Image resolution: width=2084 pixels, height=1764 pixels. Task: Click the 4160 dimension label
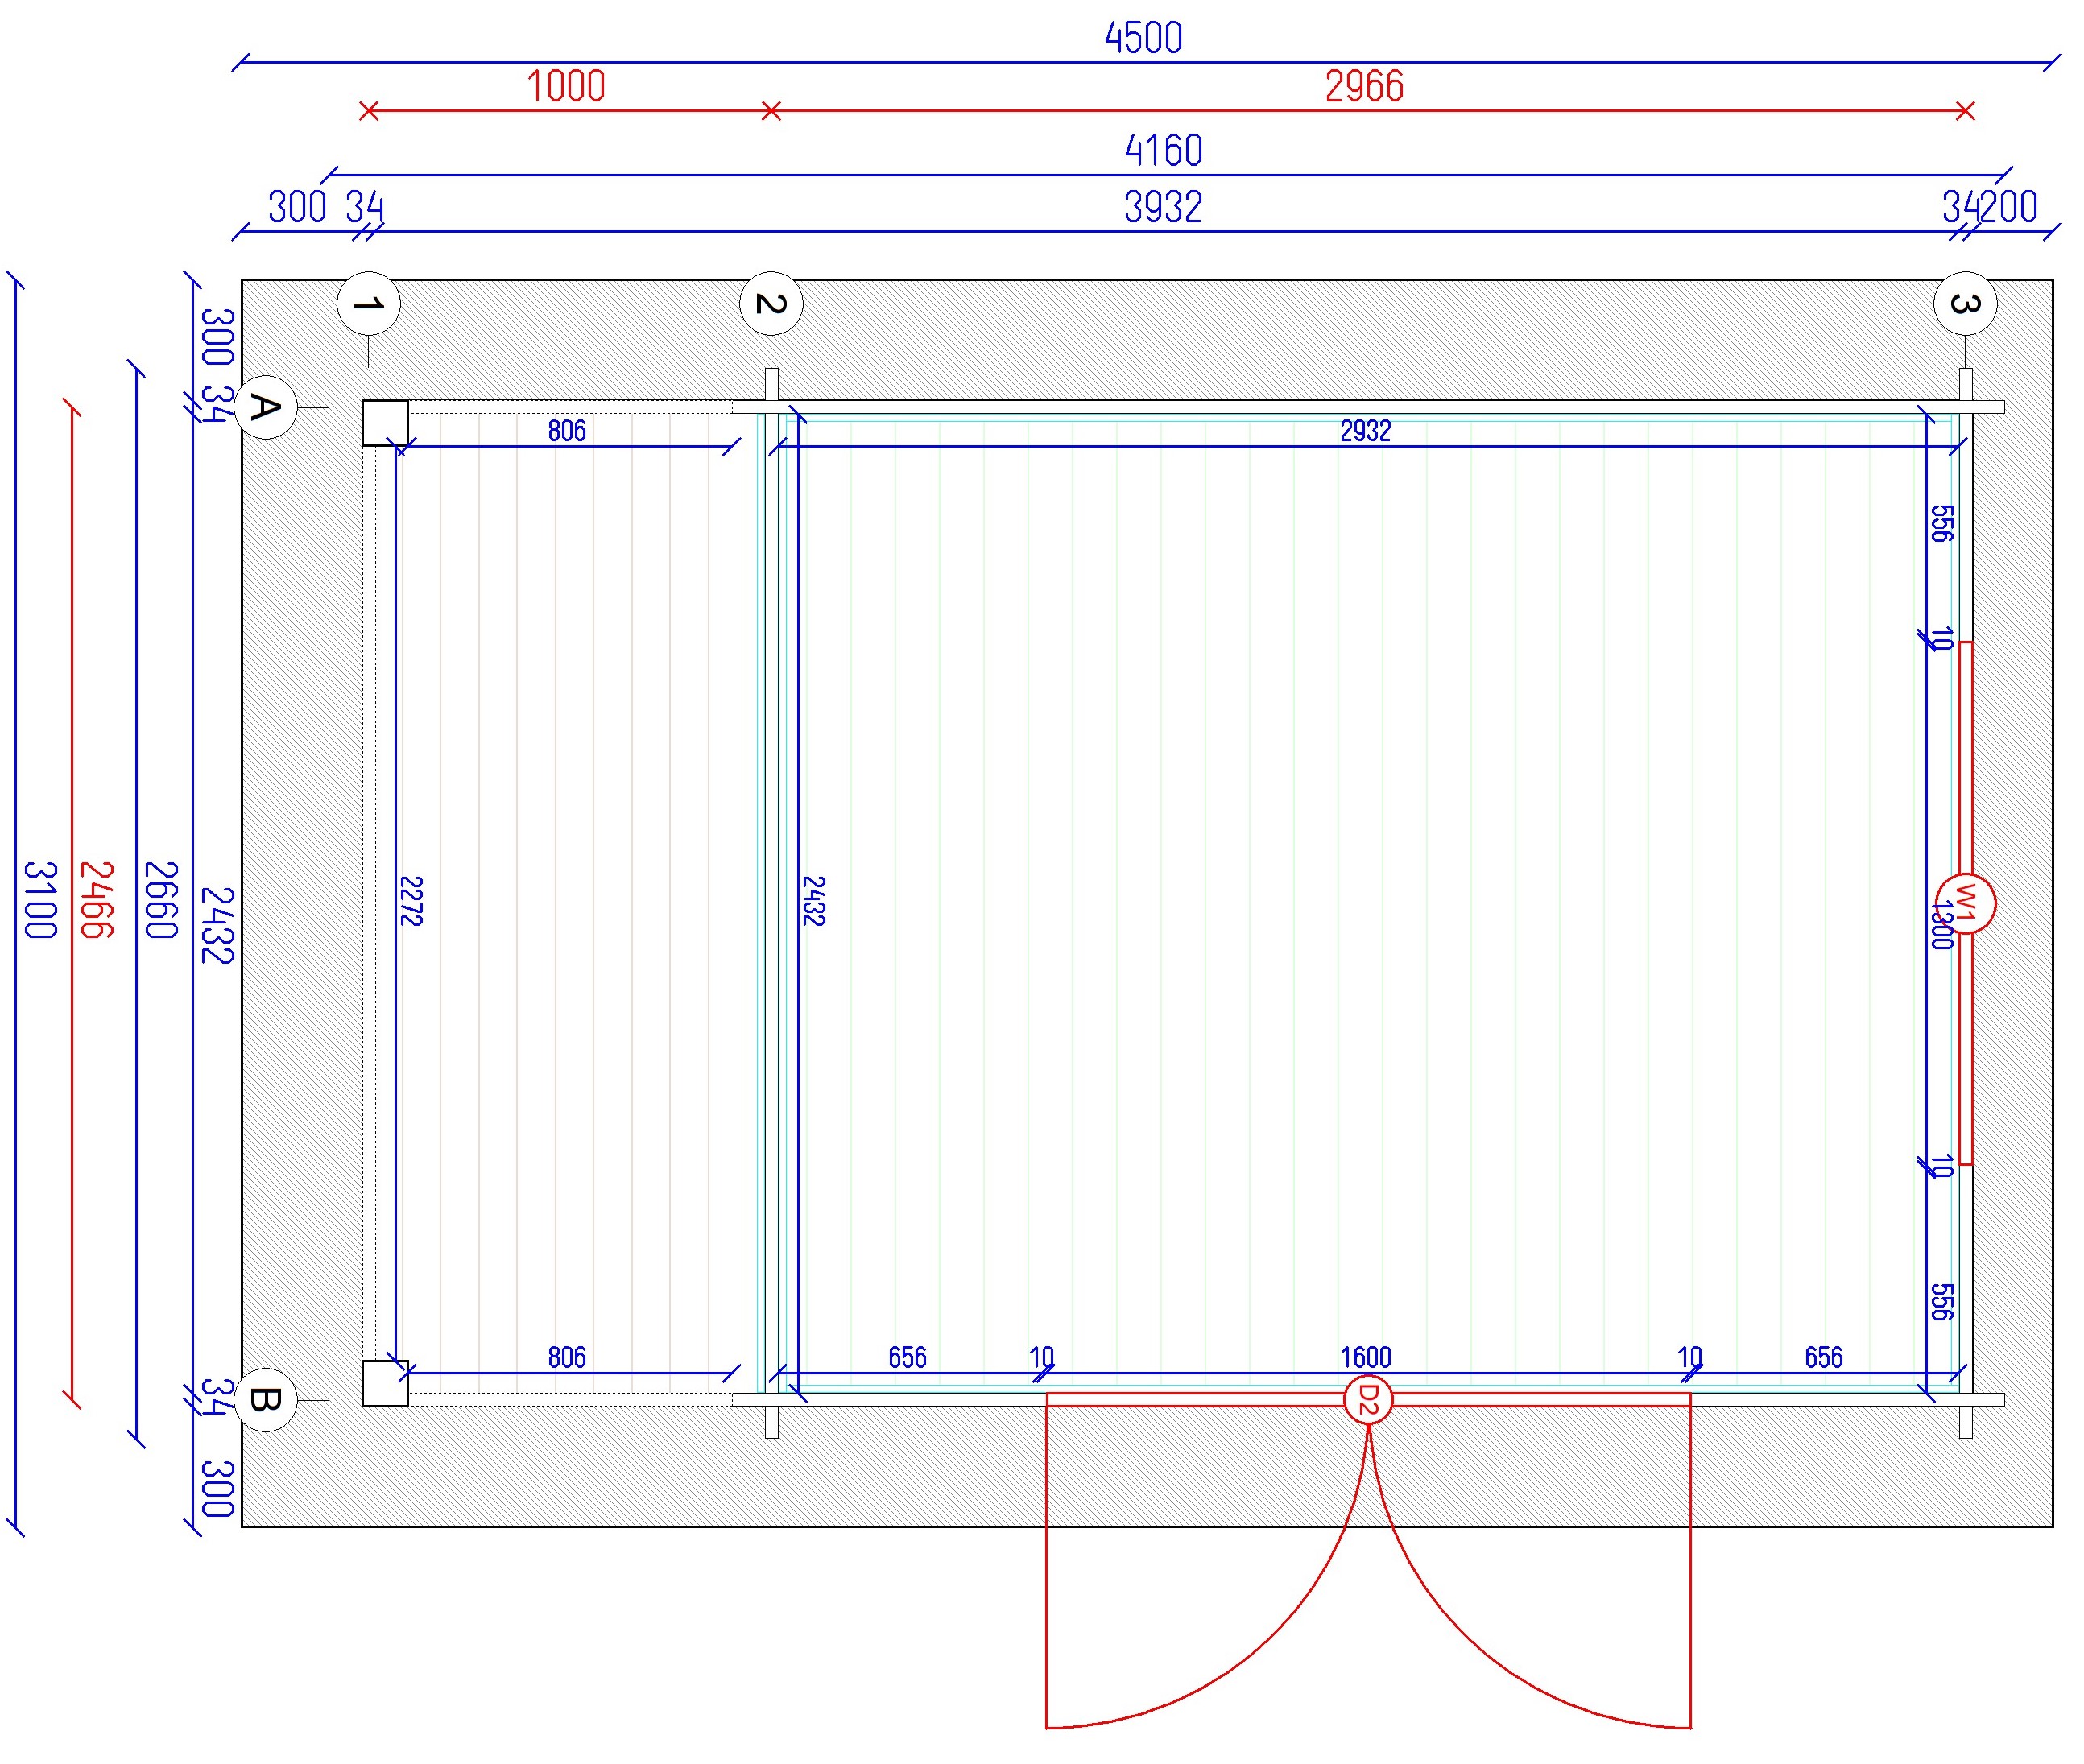[x=1163, y=151]
